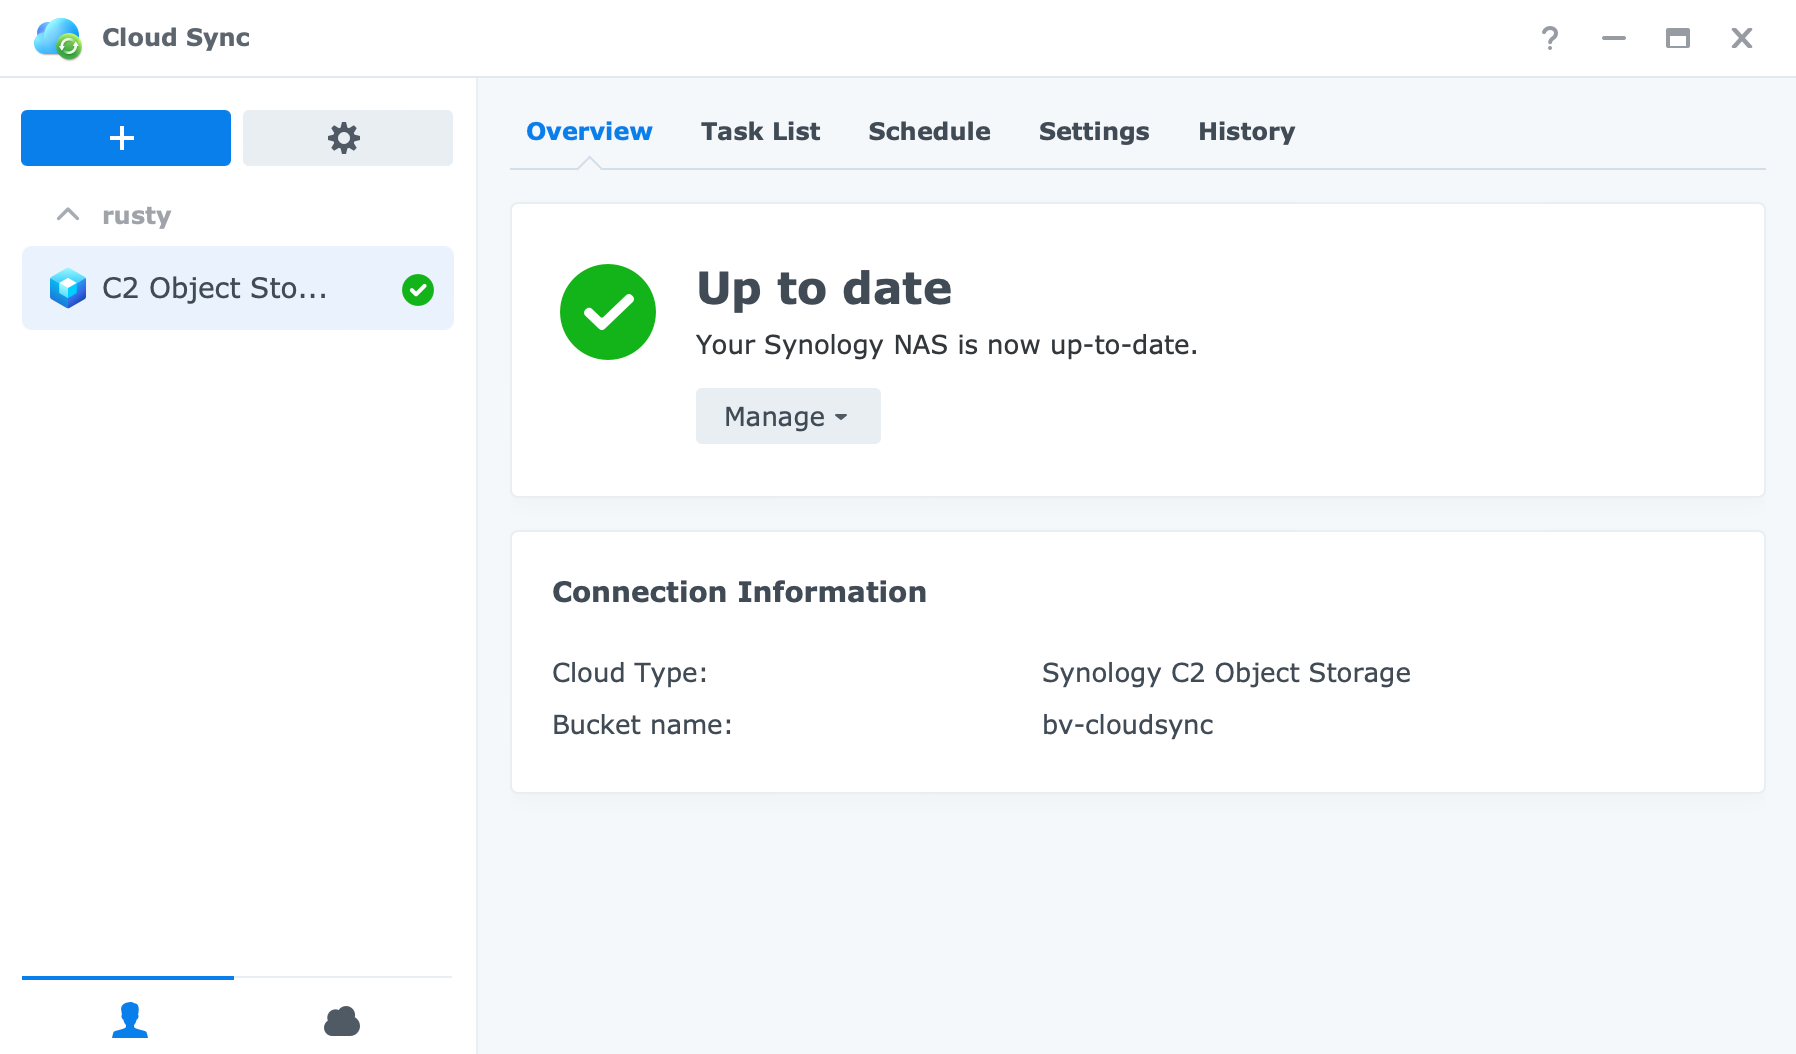The height and width of the screenshot is (1054, 1796).
Task: Click the Connection Information heading
Action: [739, 592]
